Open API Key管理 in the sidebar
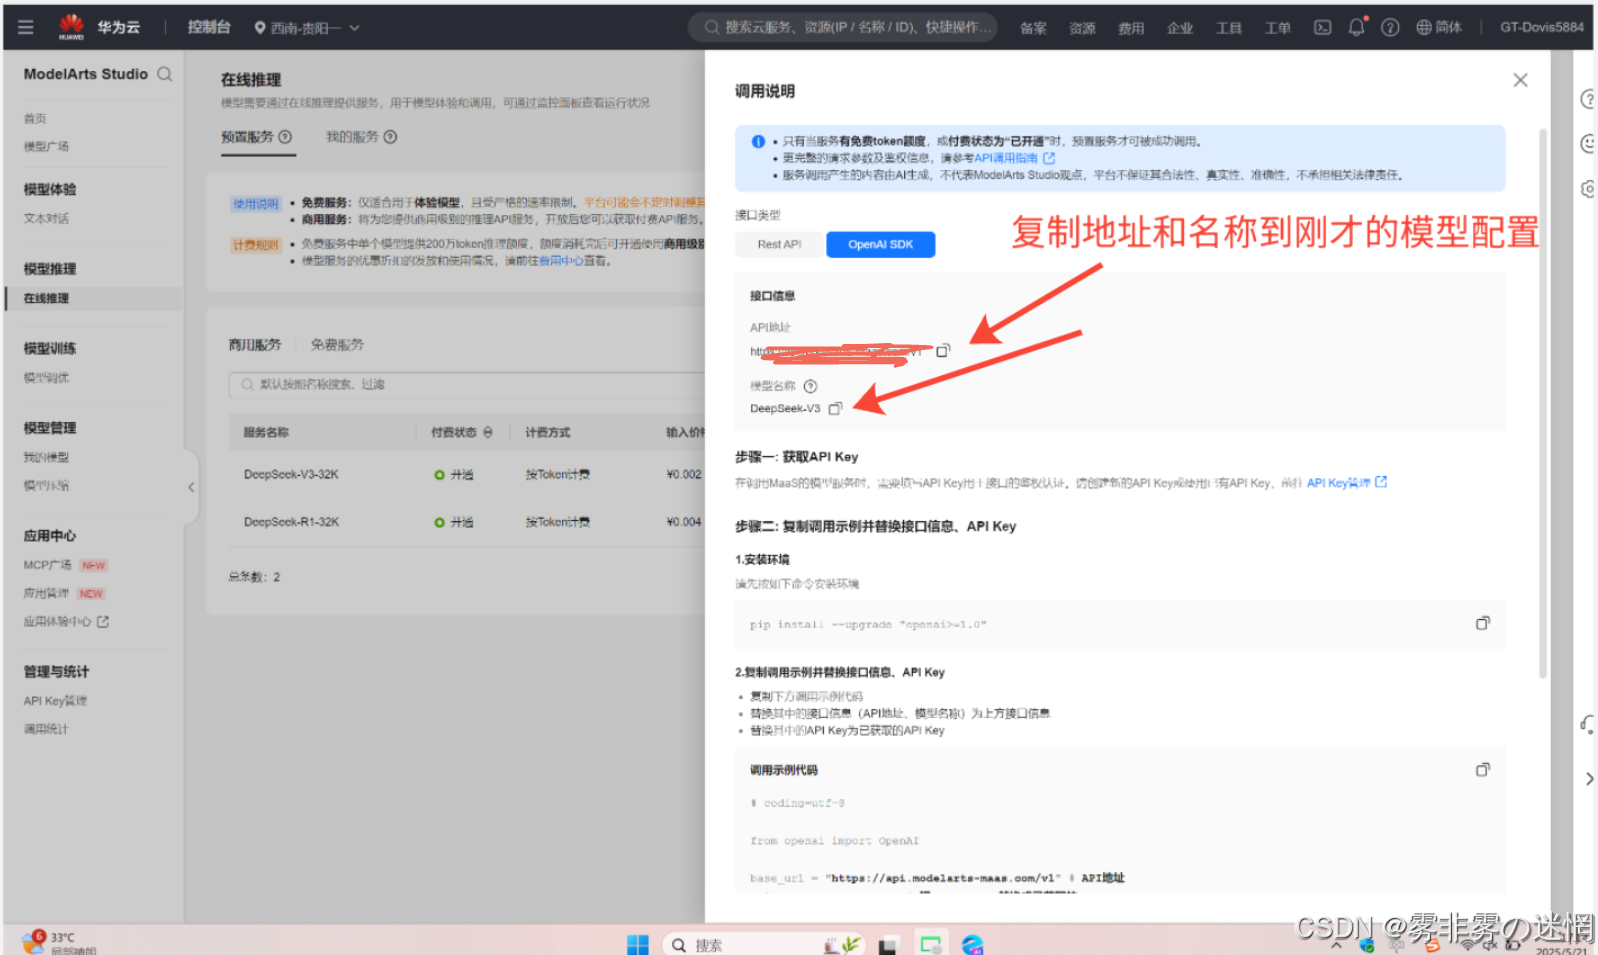The height and width of the screenshot is (955, 1598). tap(55, 701)
